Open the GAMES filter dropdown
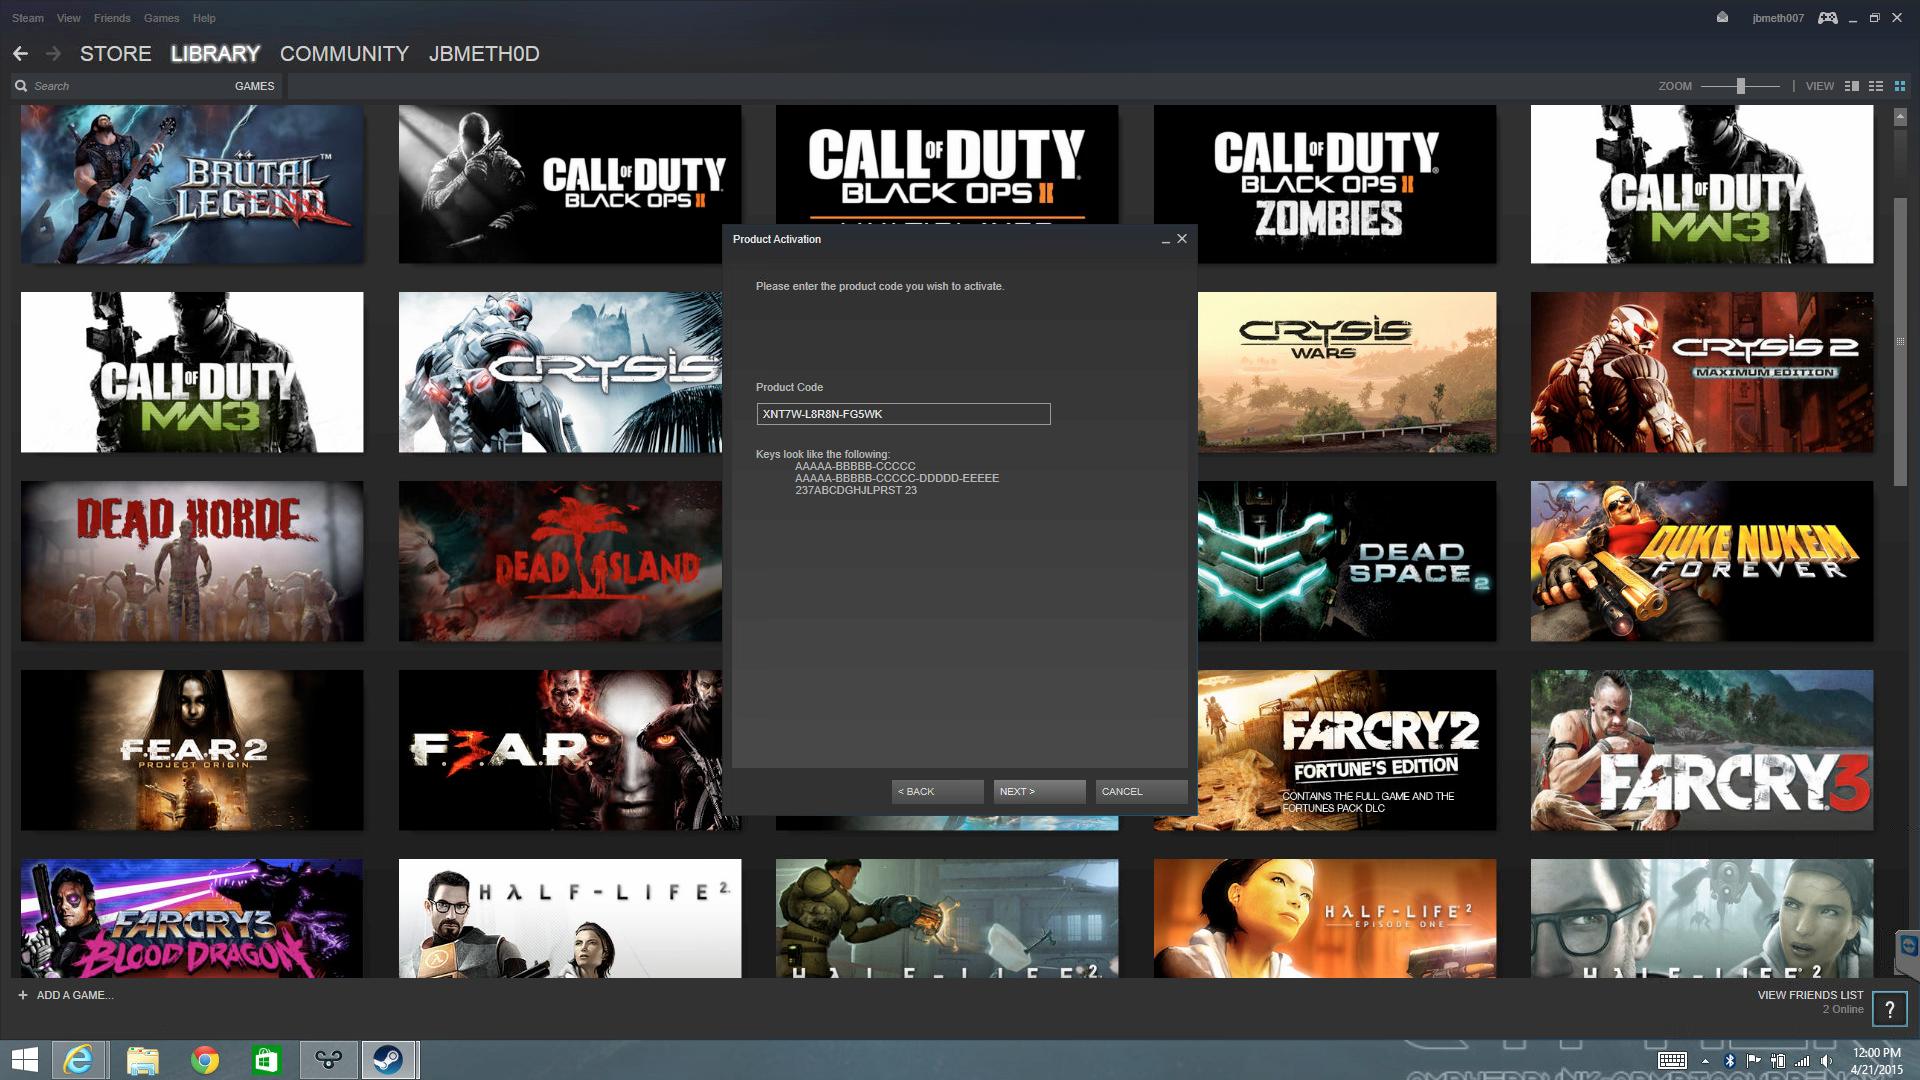 click(254, 86)
